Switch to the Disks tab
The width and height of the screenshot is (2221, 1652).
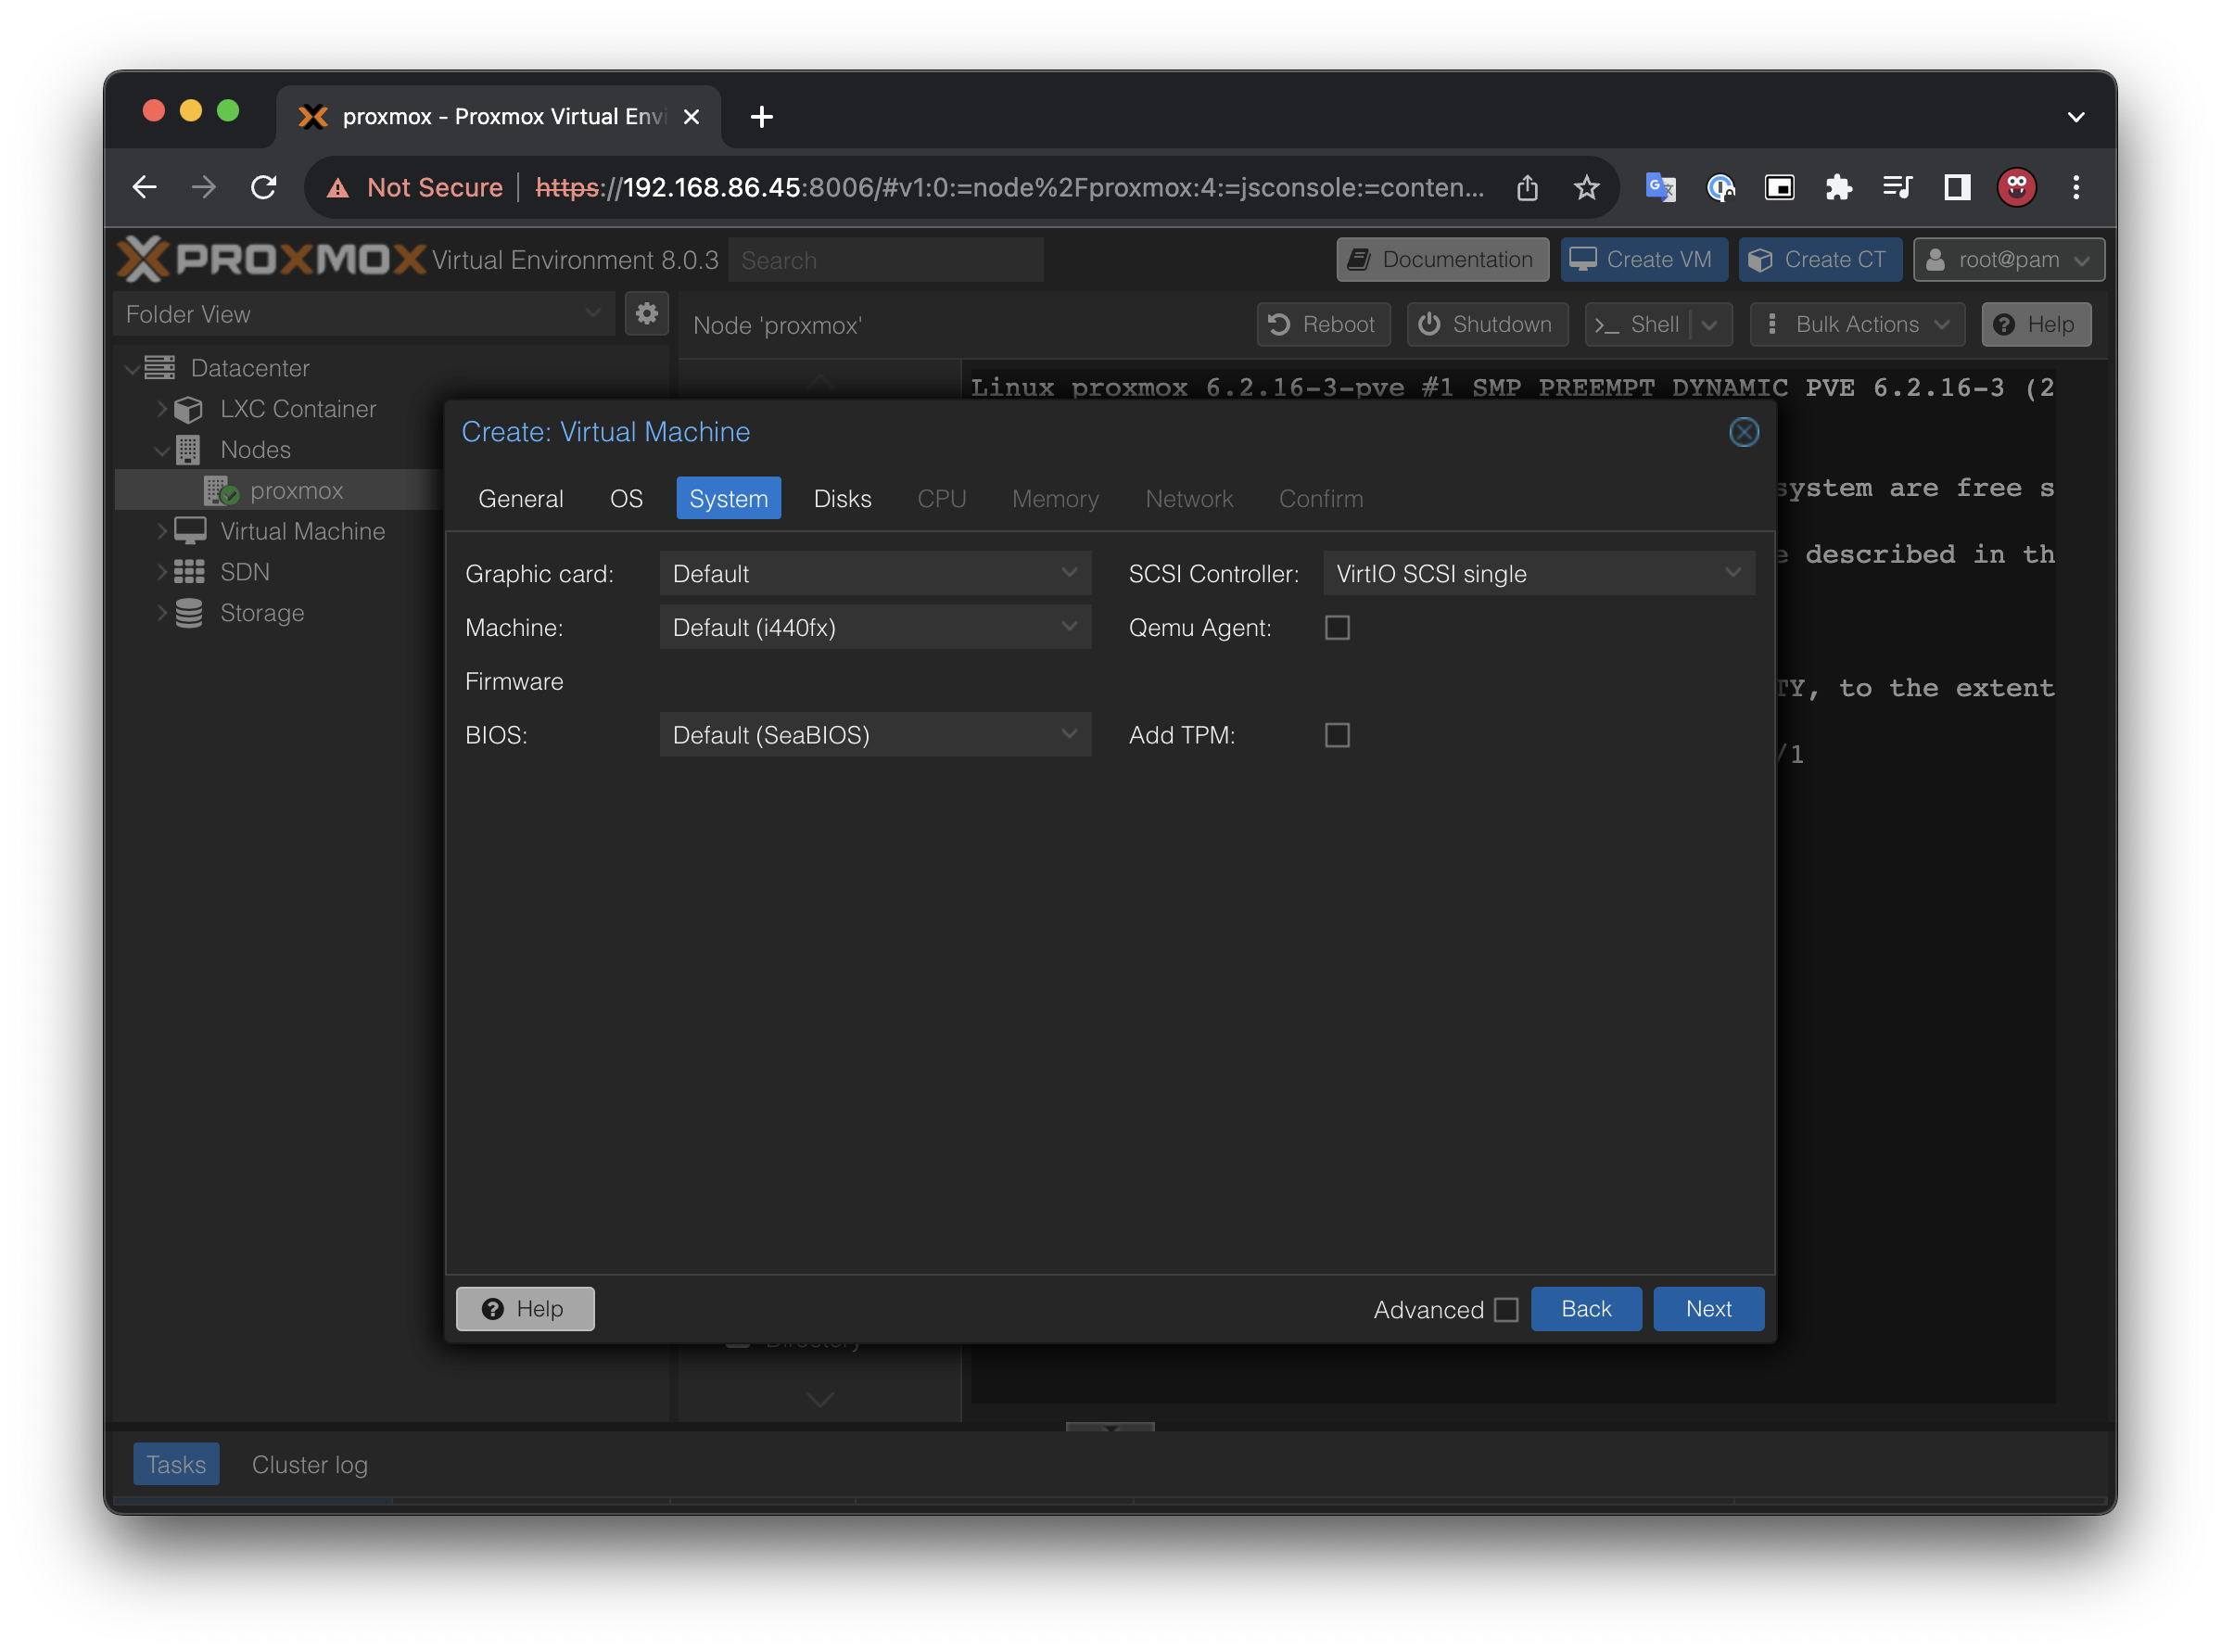click(x=842, y=498)
